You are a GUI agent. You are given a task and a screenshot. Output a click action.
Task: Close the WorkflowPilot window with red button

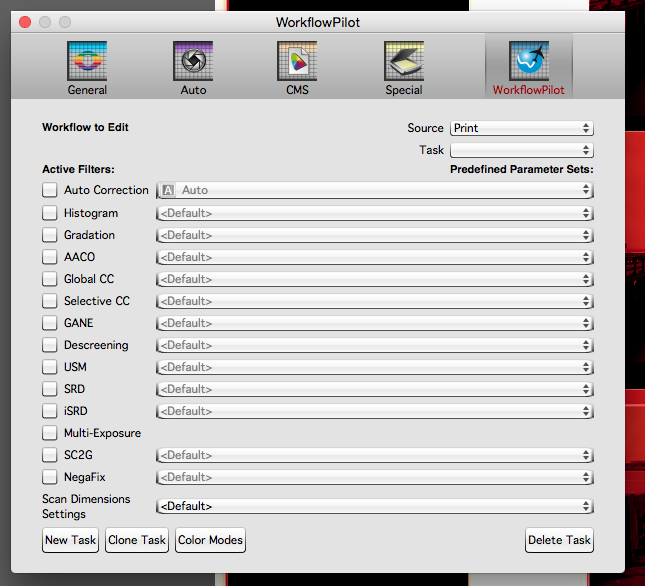(x=25, y=22)
